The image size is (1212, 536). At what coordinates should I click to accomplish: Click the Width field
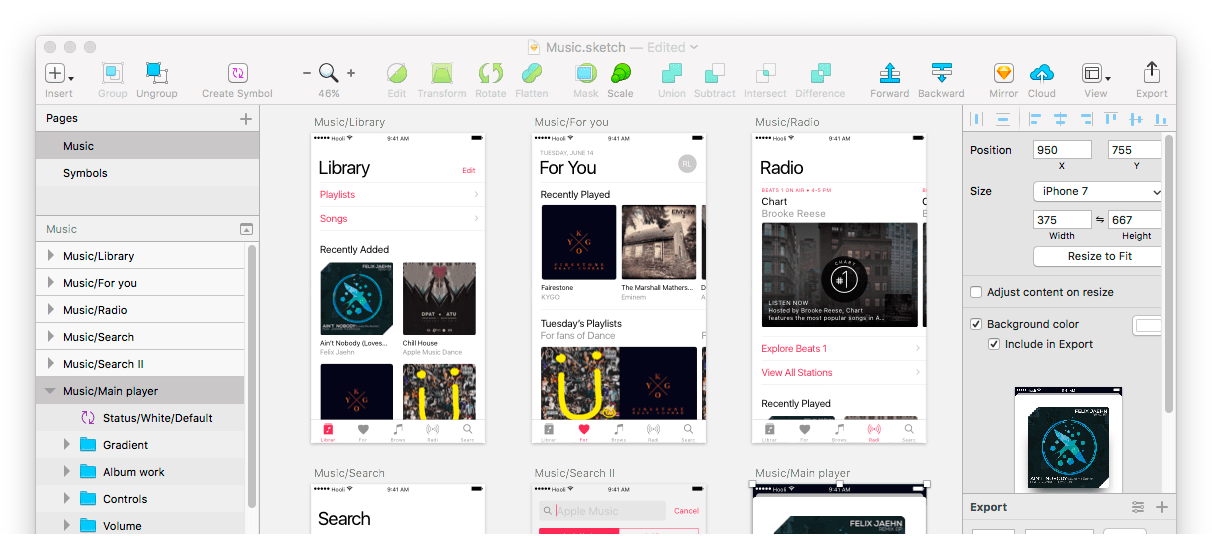(x=1061, y=219)
